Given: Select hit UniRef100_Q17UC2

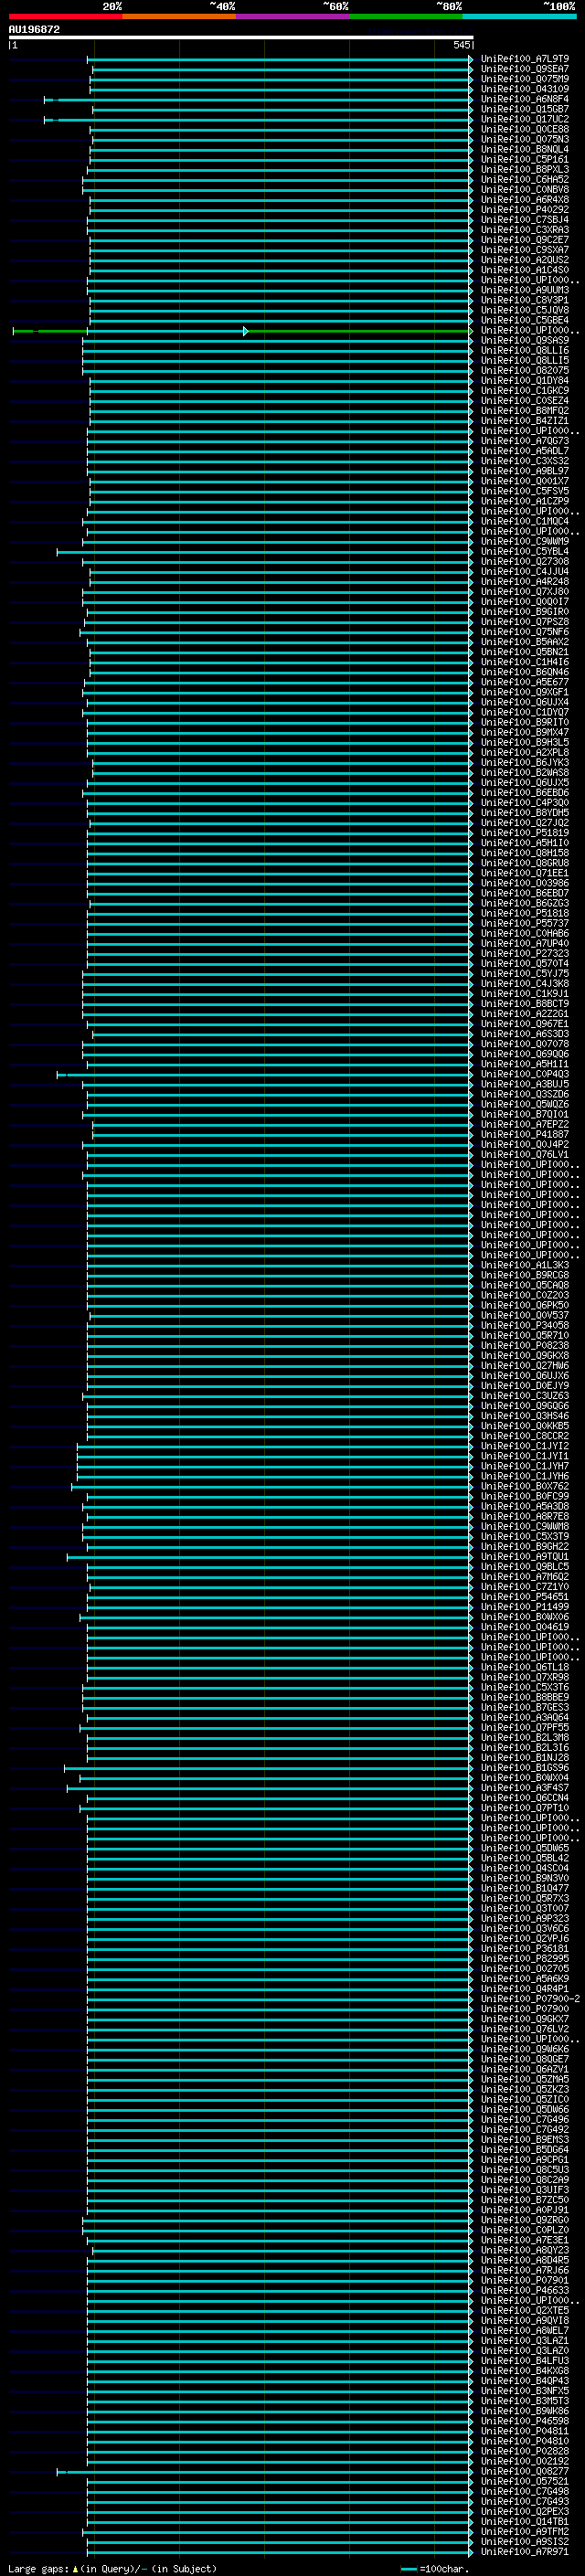Looking at the screenshot, I should point(524,119).
